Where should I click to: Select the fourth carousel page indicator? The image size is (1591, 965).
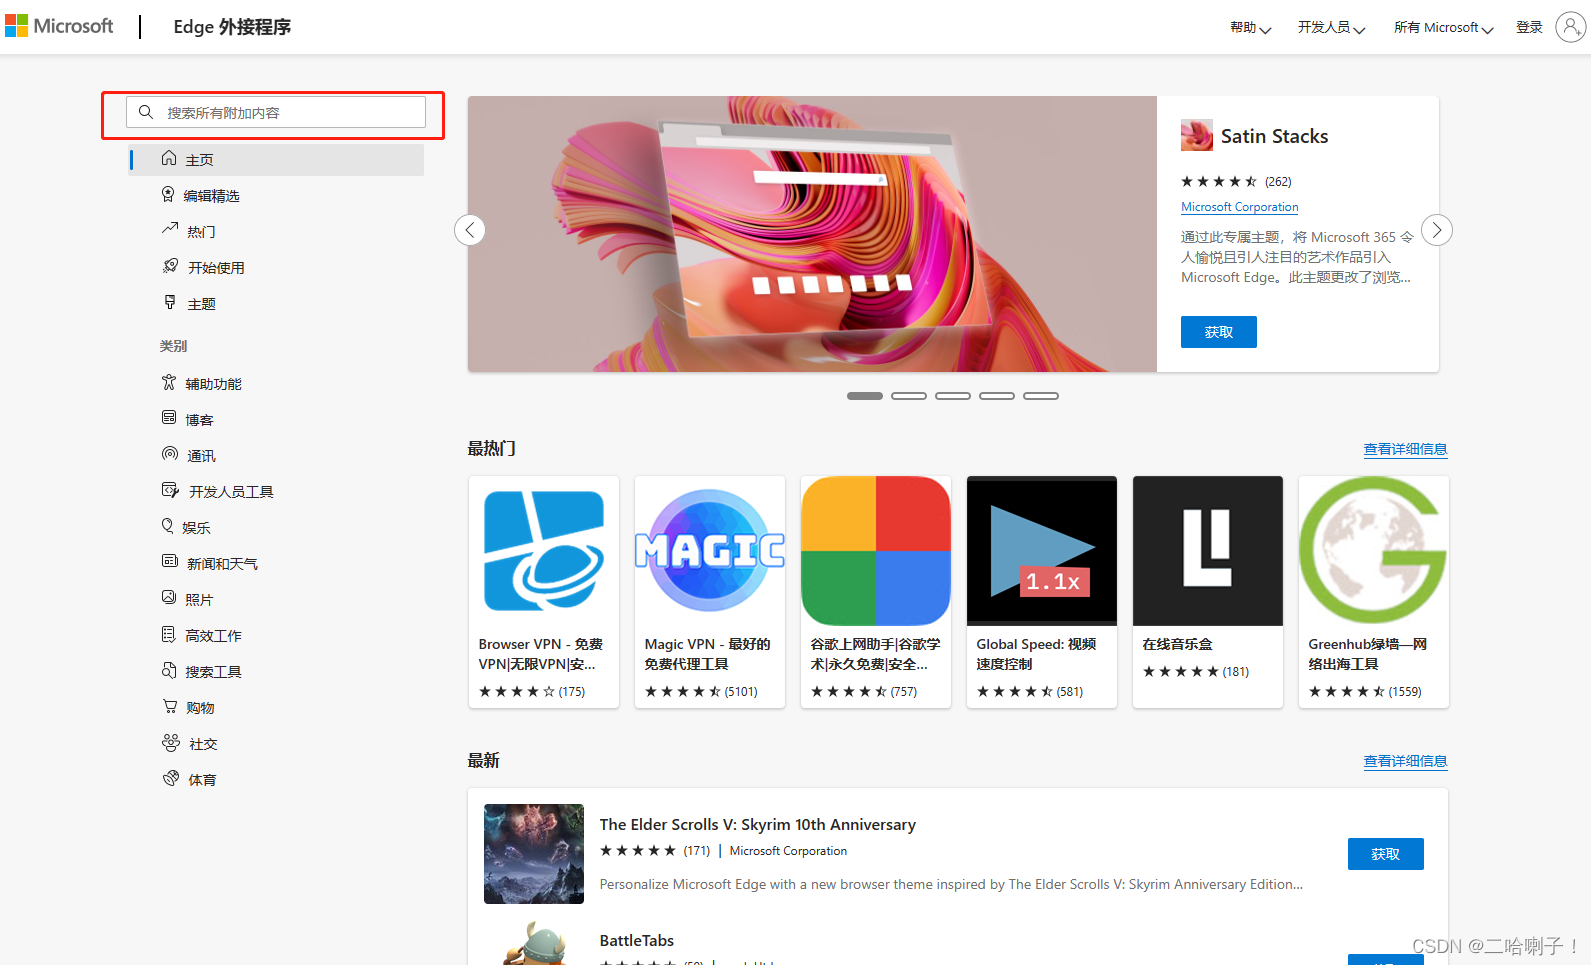[x=997, y=396]
